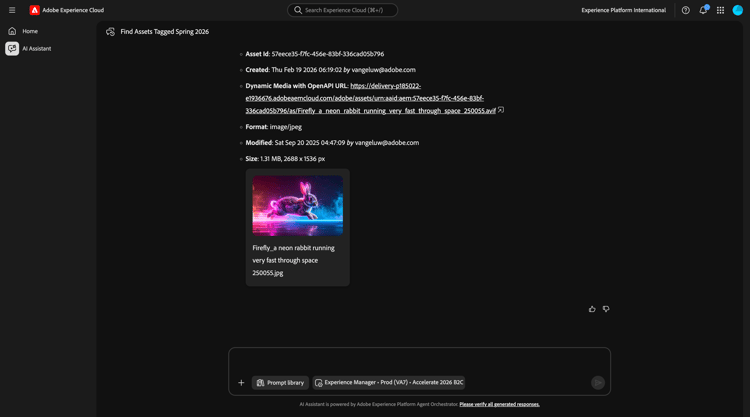Open Please verify all generated responses link
This screenshot has height=417, width=750.
tap(499, 404)
